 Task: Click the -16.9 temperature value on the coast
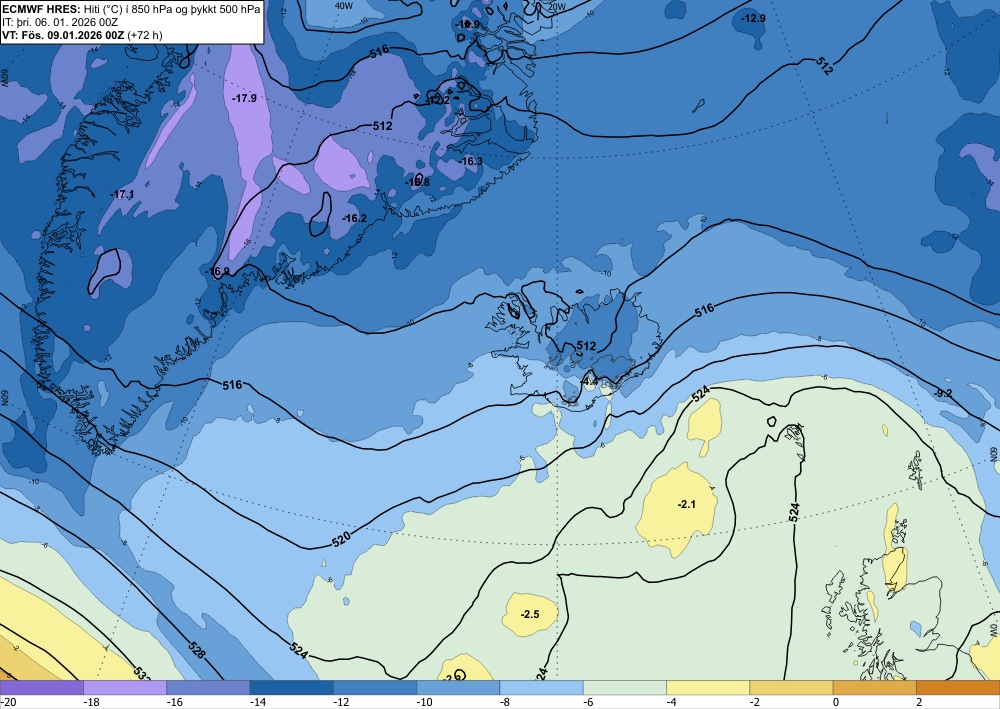[x=217, y=271]
